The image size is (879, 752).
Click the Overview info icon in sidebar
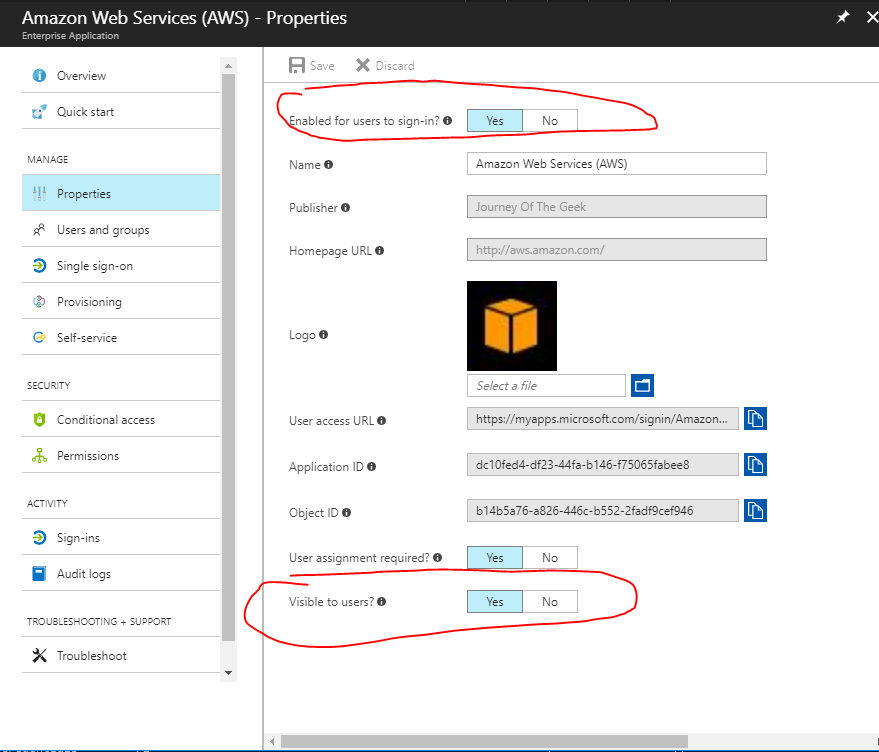coord(39,75)
